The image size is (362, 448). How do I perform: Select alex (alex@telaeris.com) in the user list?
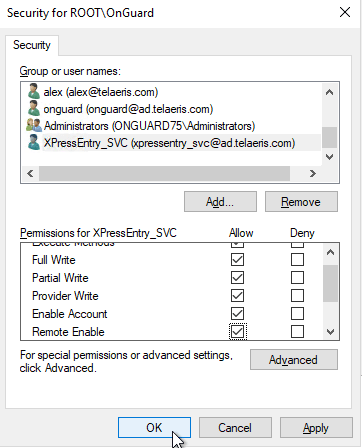(x=101, y=92)
